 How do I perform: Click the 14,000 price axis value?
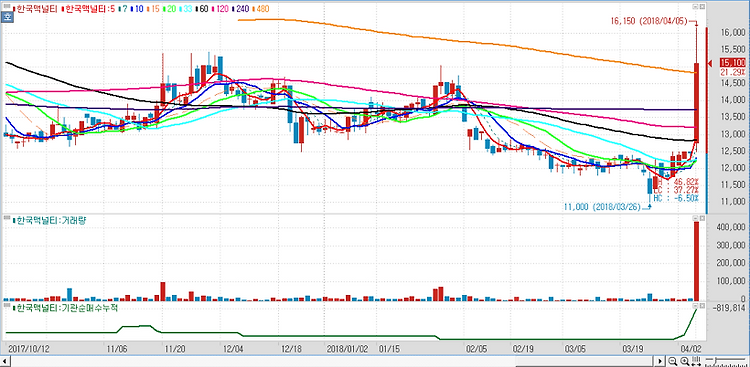733,100
